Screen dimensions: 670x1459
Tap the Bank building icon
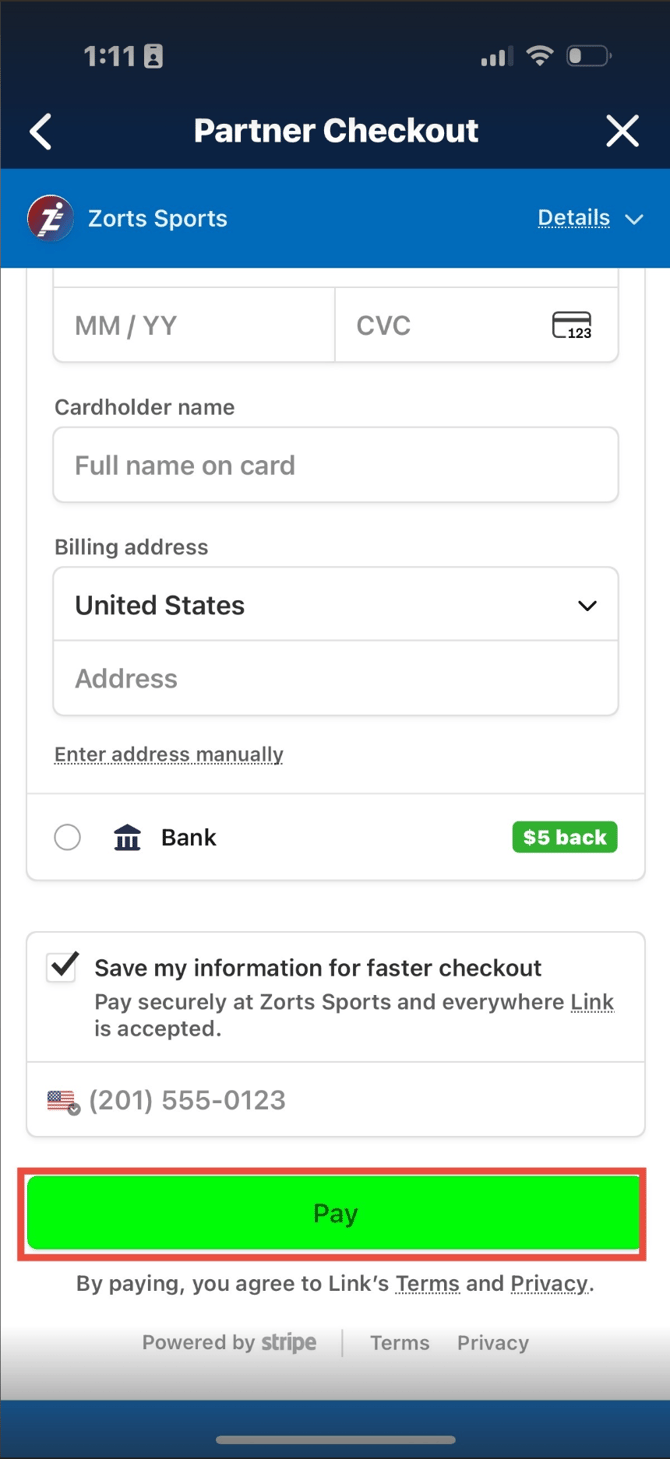point(127,838)
